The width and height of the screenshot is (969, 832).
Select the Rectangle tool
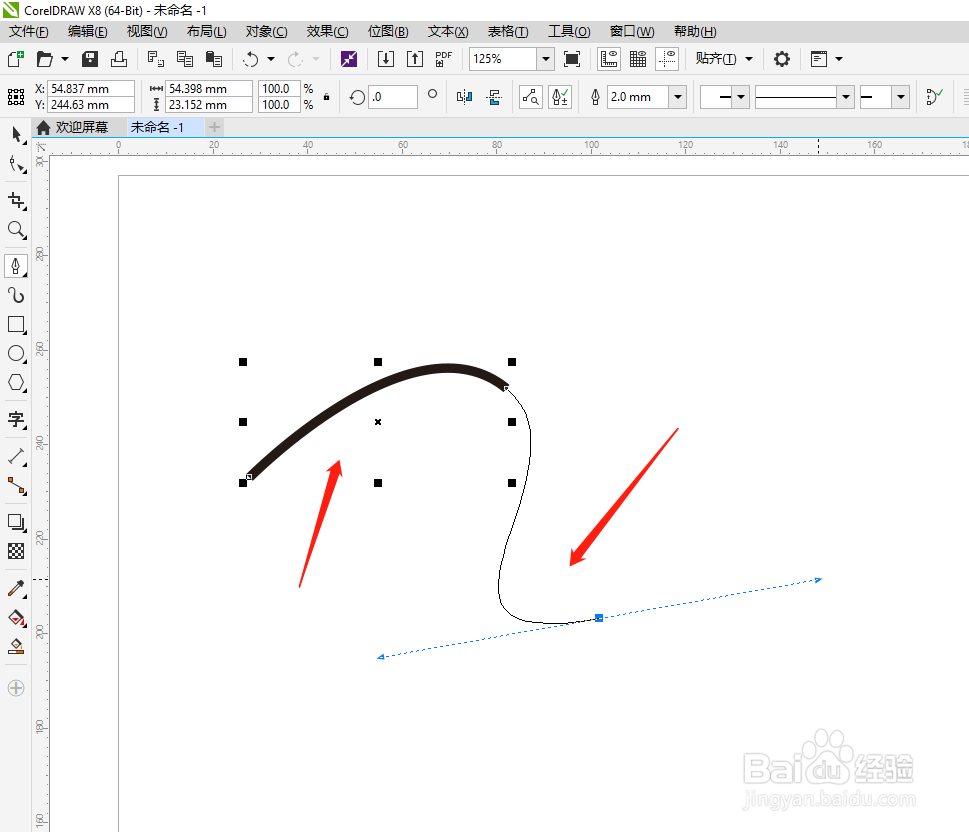pos(16,325)
